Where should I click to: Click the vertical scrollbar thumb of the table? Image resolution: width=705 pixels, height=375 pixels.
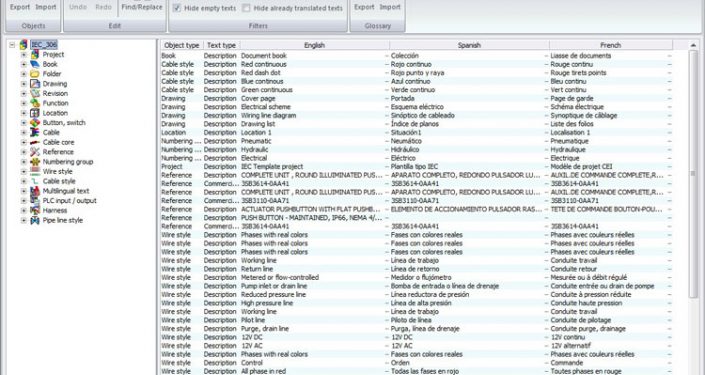point(693,174)
